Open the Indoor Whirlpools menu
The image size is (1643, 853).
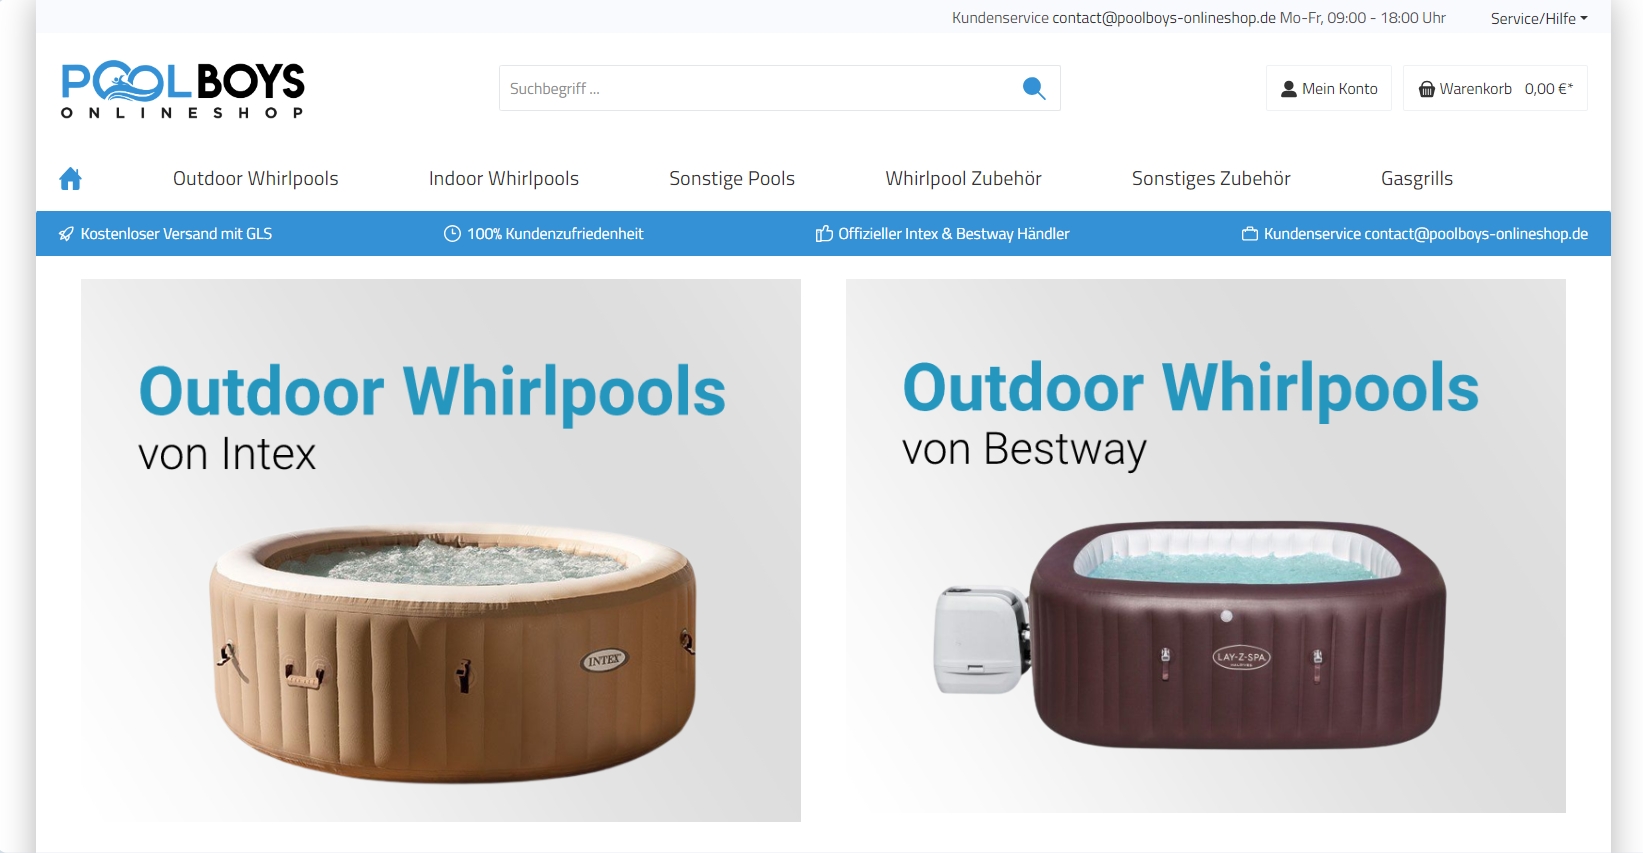coord(504,179)
